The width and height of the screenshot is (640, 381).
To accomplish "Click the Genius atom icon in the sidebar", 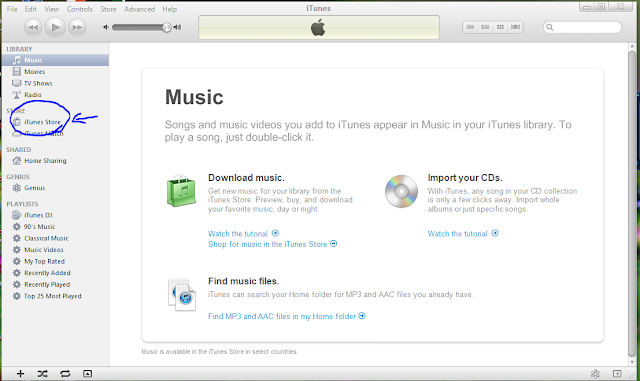I will click(x=16, y=188).
